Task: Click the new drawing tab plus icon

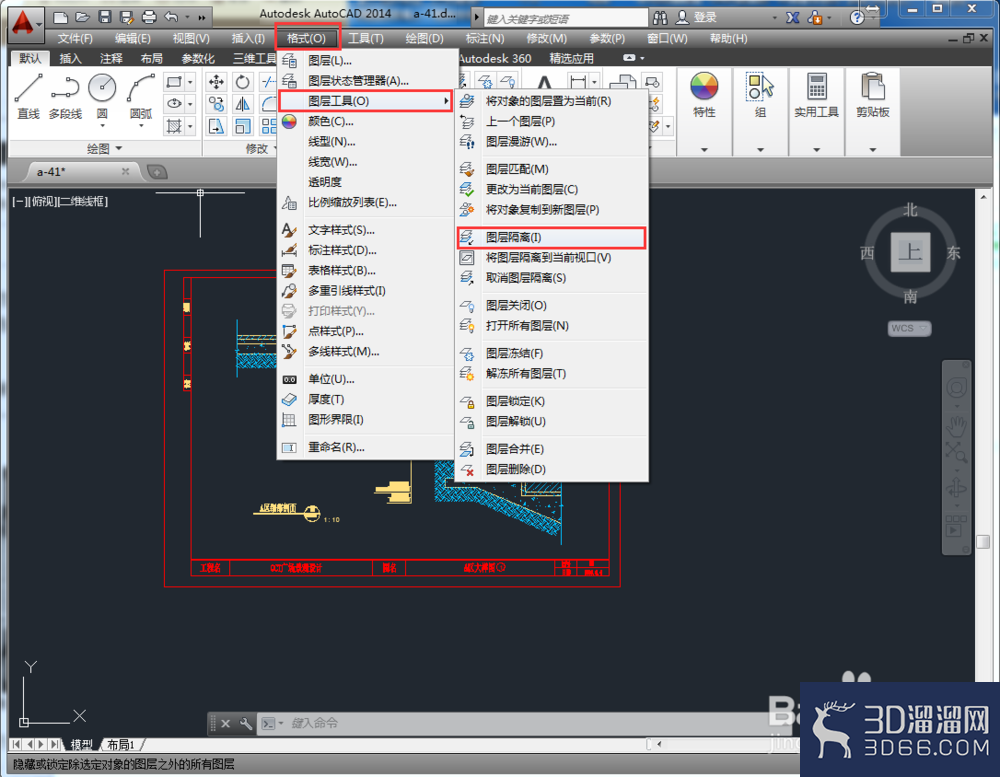Action: click(x=156, y=172)
